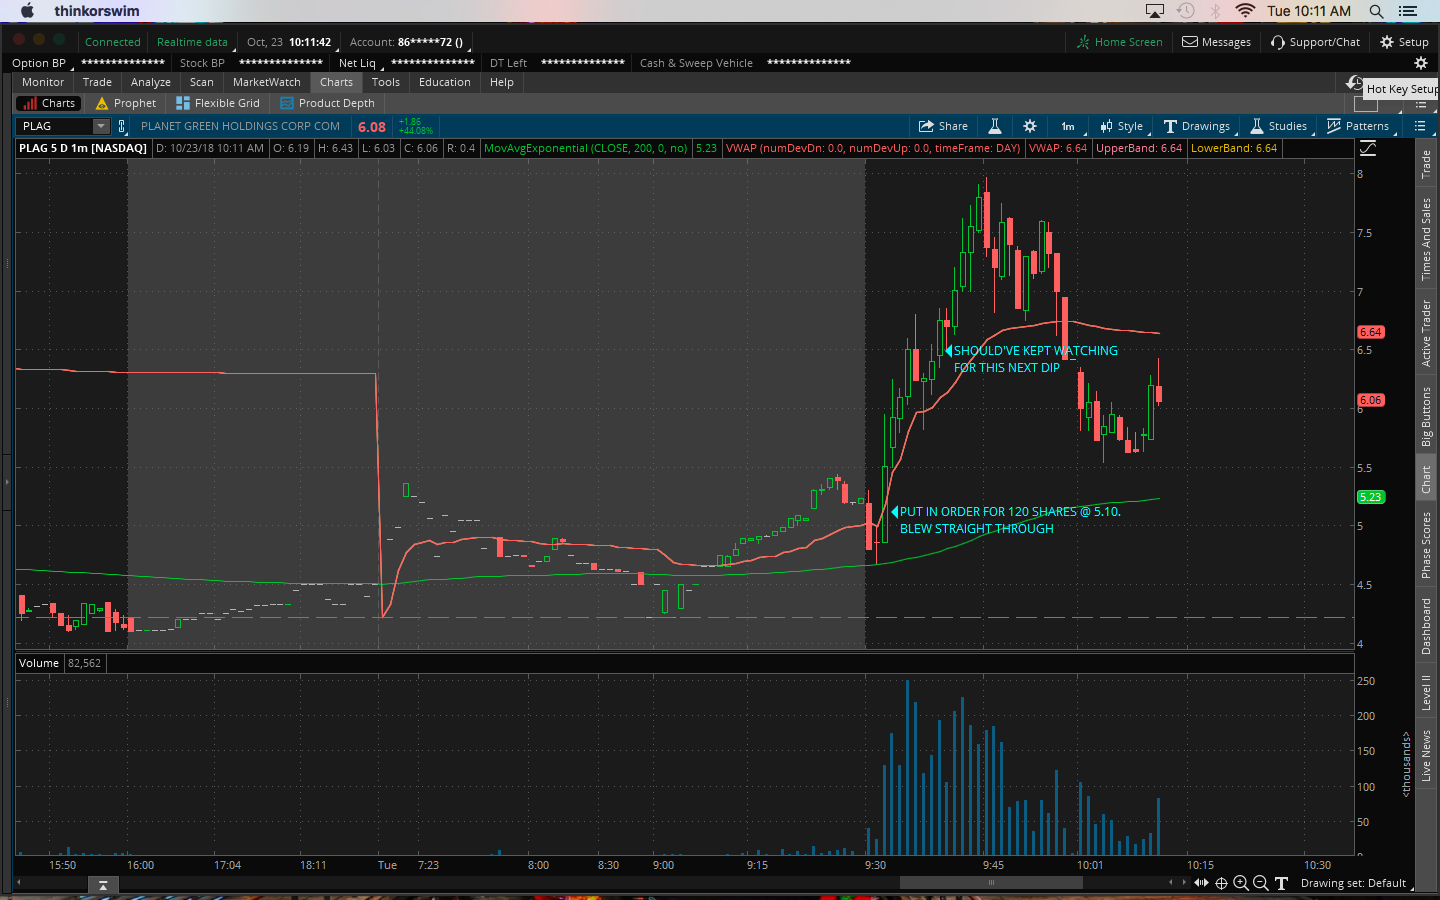Expand the Option BP field selector
This screenshot has width=1440, height=900.
pyautogui.click(x=42, y=63)
